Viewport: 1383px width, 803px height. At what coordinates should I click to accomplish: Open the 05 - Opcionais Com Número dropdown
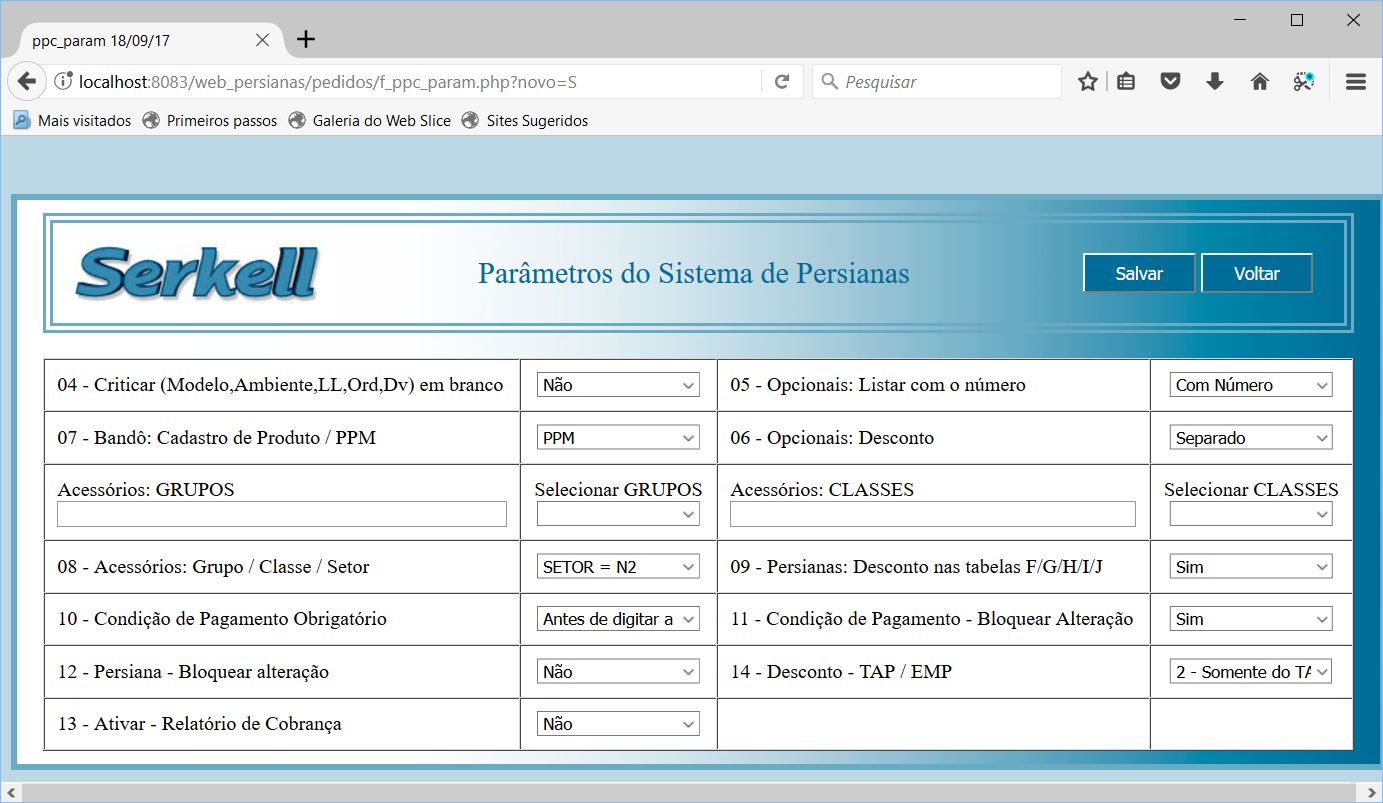1251,385
